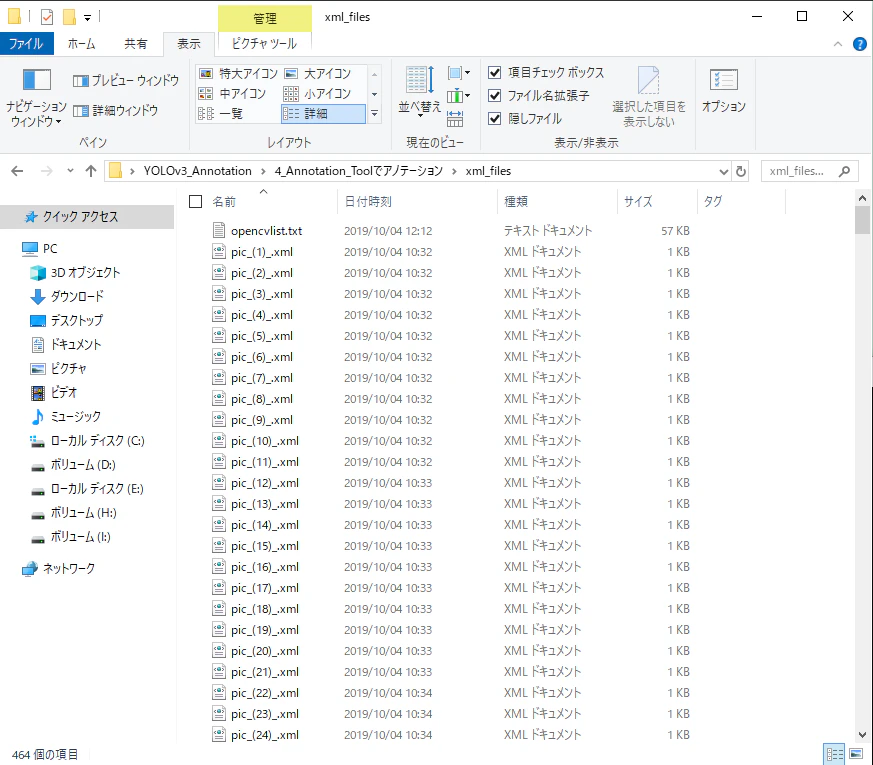The height and width of the screenshot is (765, 873).
Task: Click Properties icon in quick access toolbar
Action: click(x=47, y=17)
